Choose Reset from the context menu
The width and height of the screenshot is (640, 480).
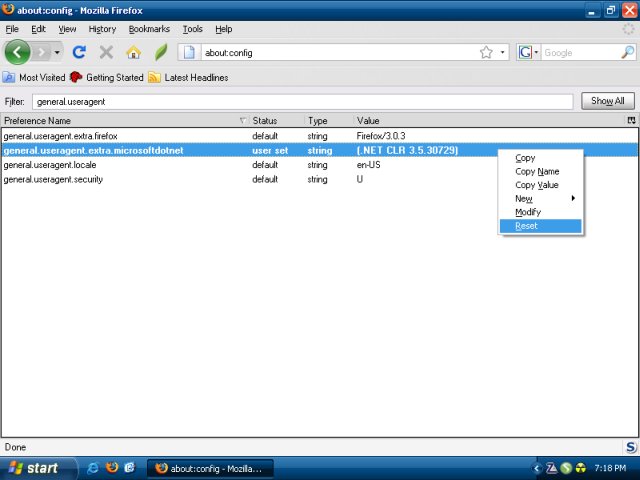click(526, 226)
